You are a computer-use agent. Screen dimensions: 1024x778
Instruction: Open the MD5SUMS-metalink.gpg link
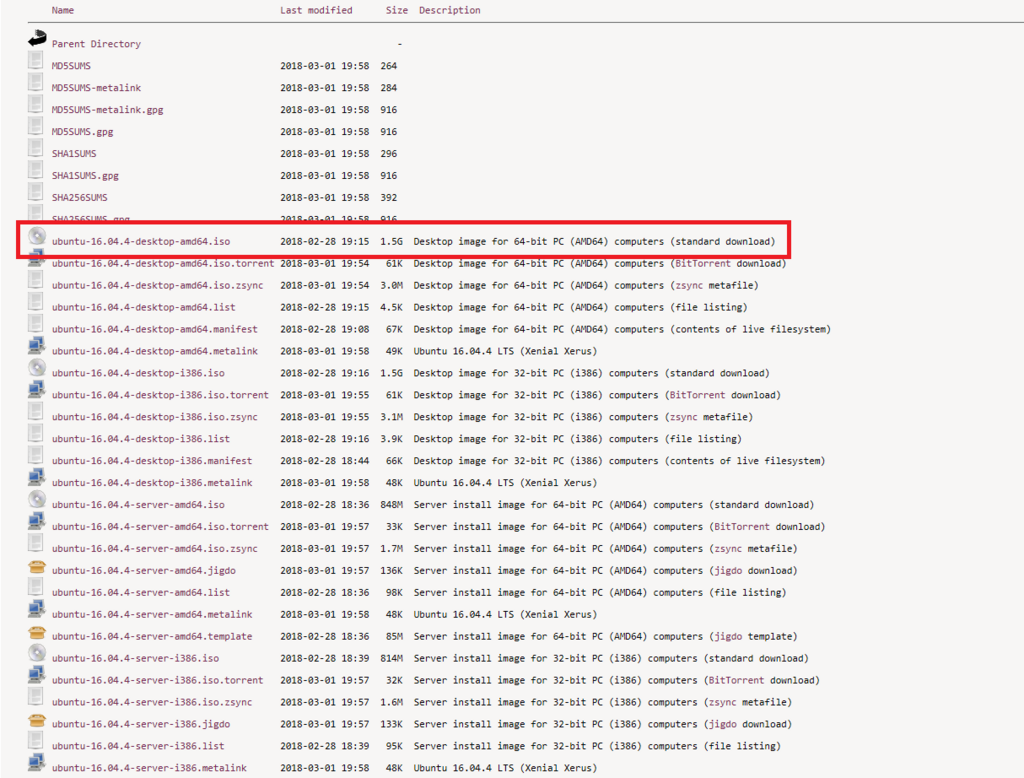tap(108, 110)
